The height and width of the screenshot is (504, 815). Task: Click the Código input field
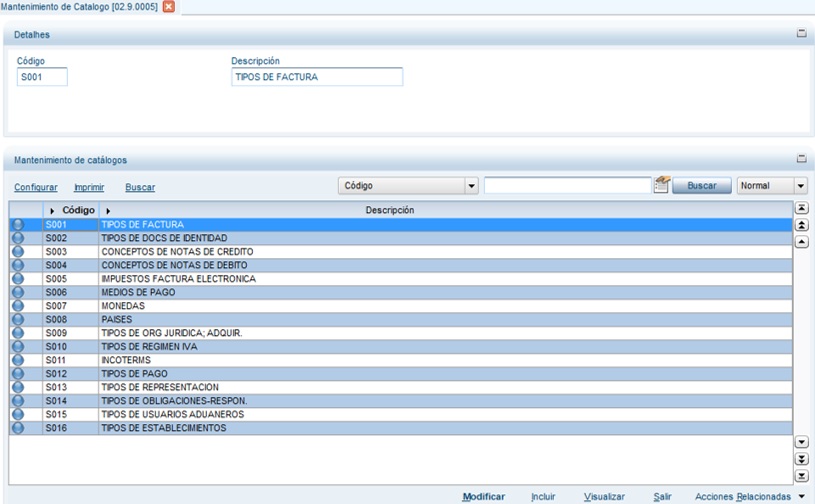[42, 77]
